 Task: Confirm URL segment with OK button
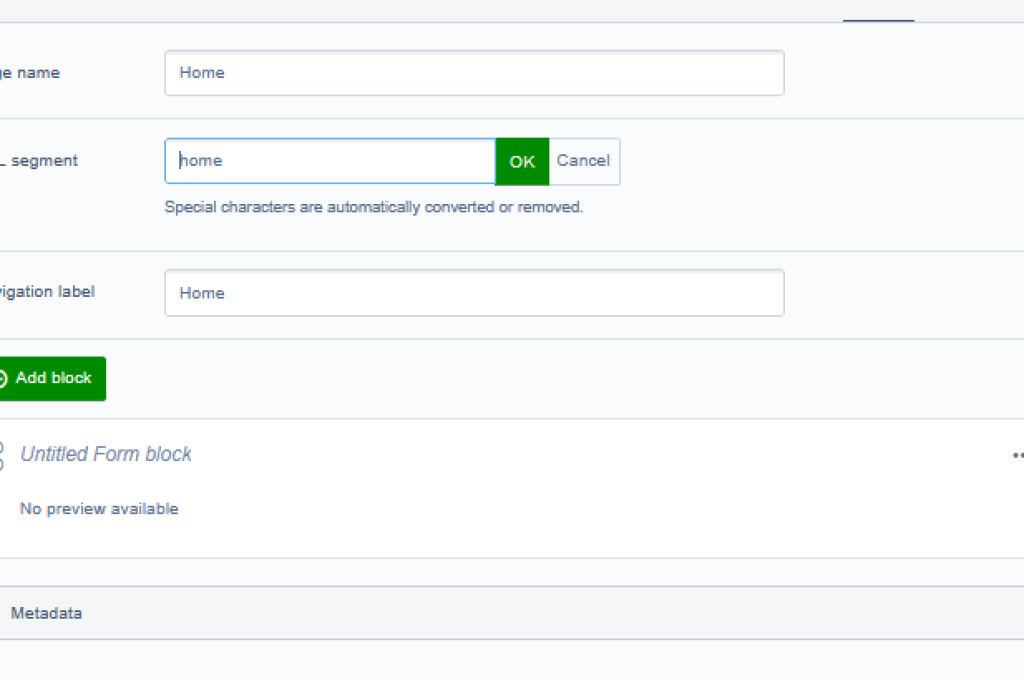522,161
